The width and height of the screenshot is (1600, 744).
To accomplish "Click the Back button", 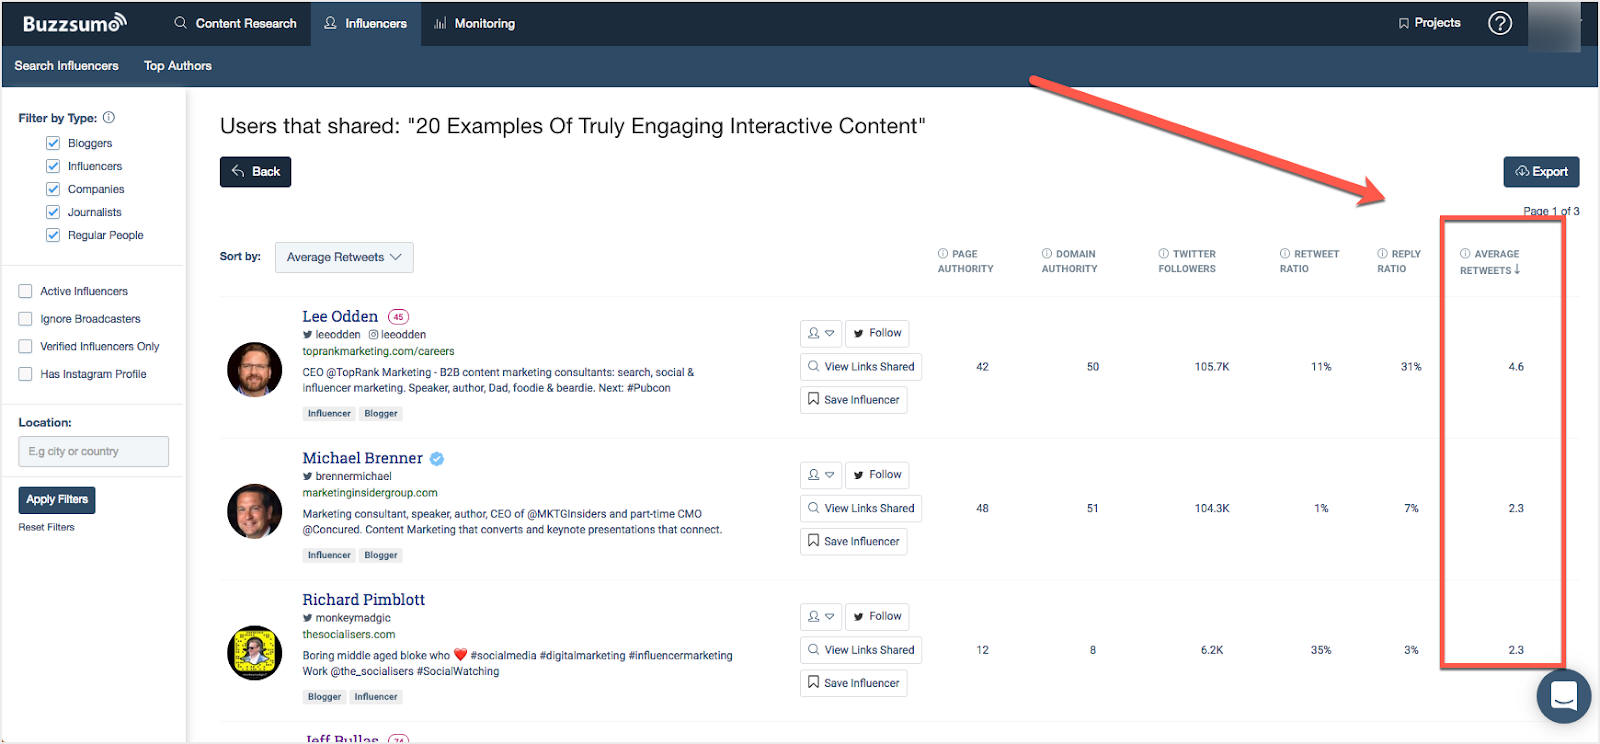I will coord(255,172).
